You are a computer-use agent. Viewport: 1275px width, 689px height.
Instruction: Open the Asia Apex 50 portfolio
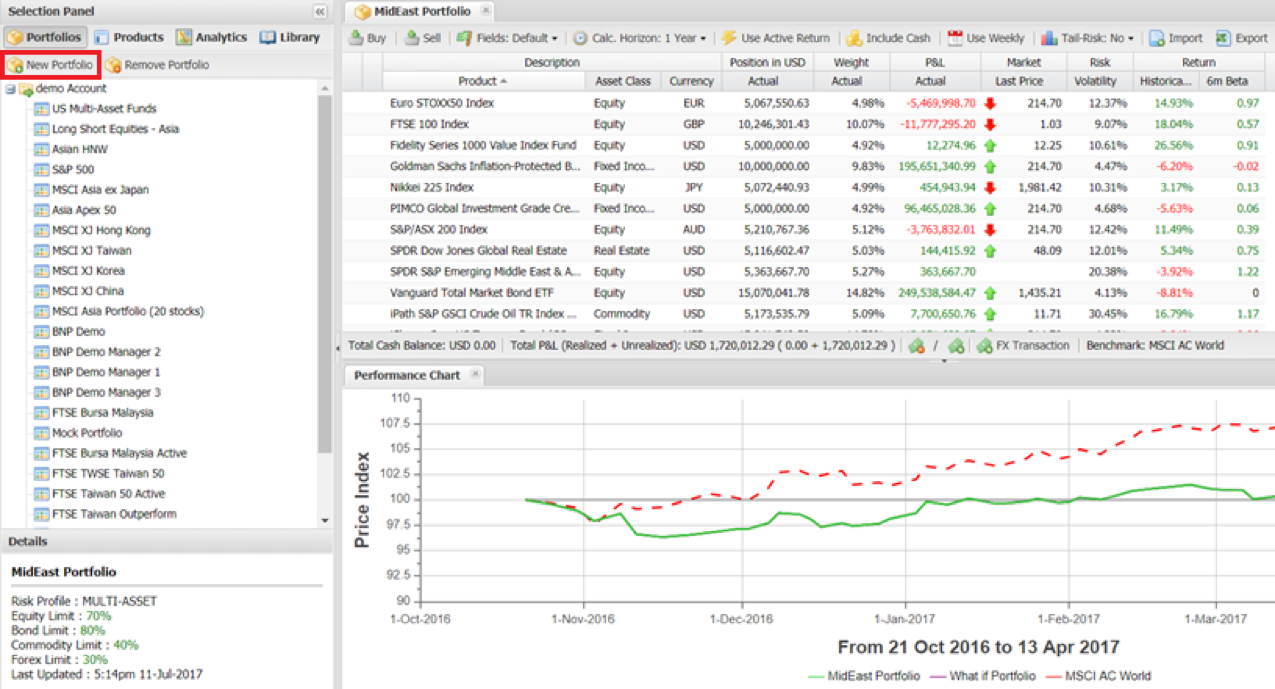tap(83, 210)
